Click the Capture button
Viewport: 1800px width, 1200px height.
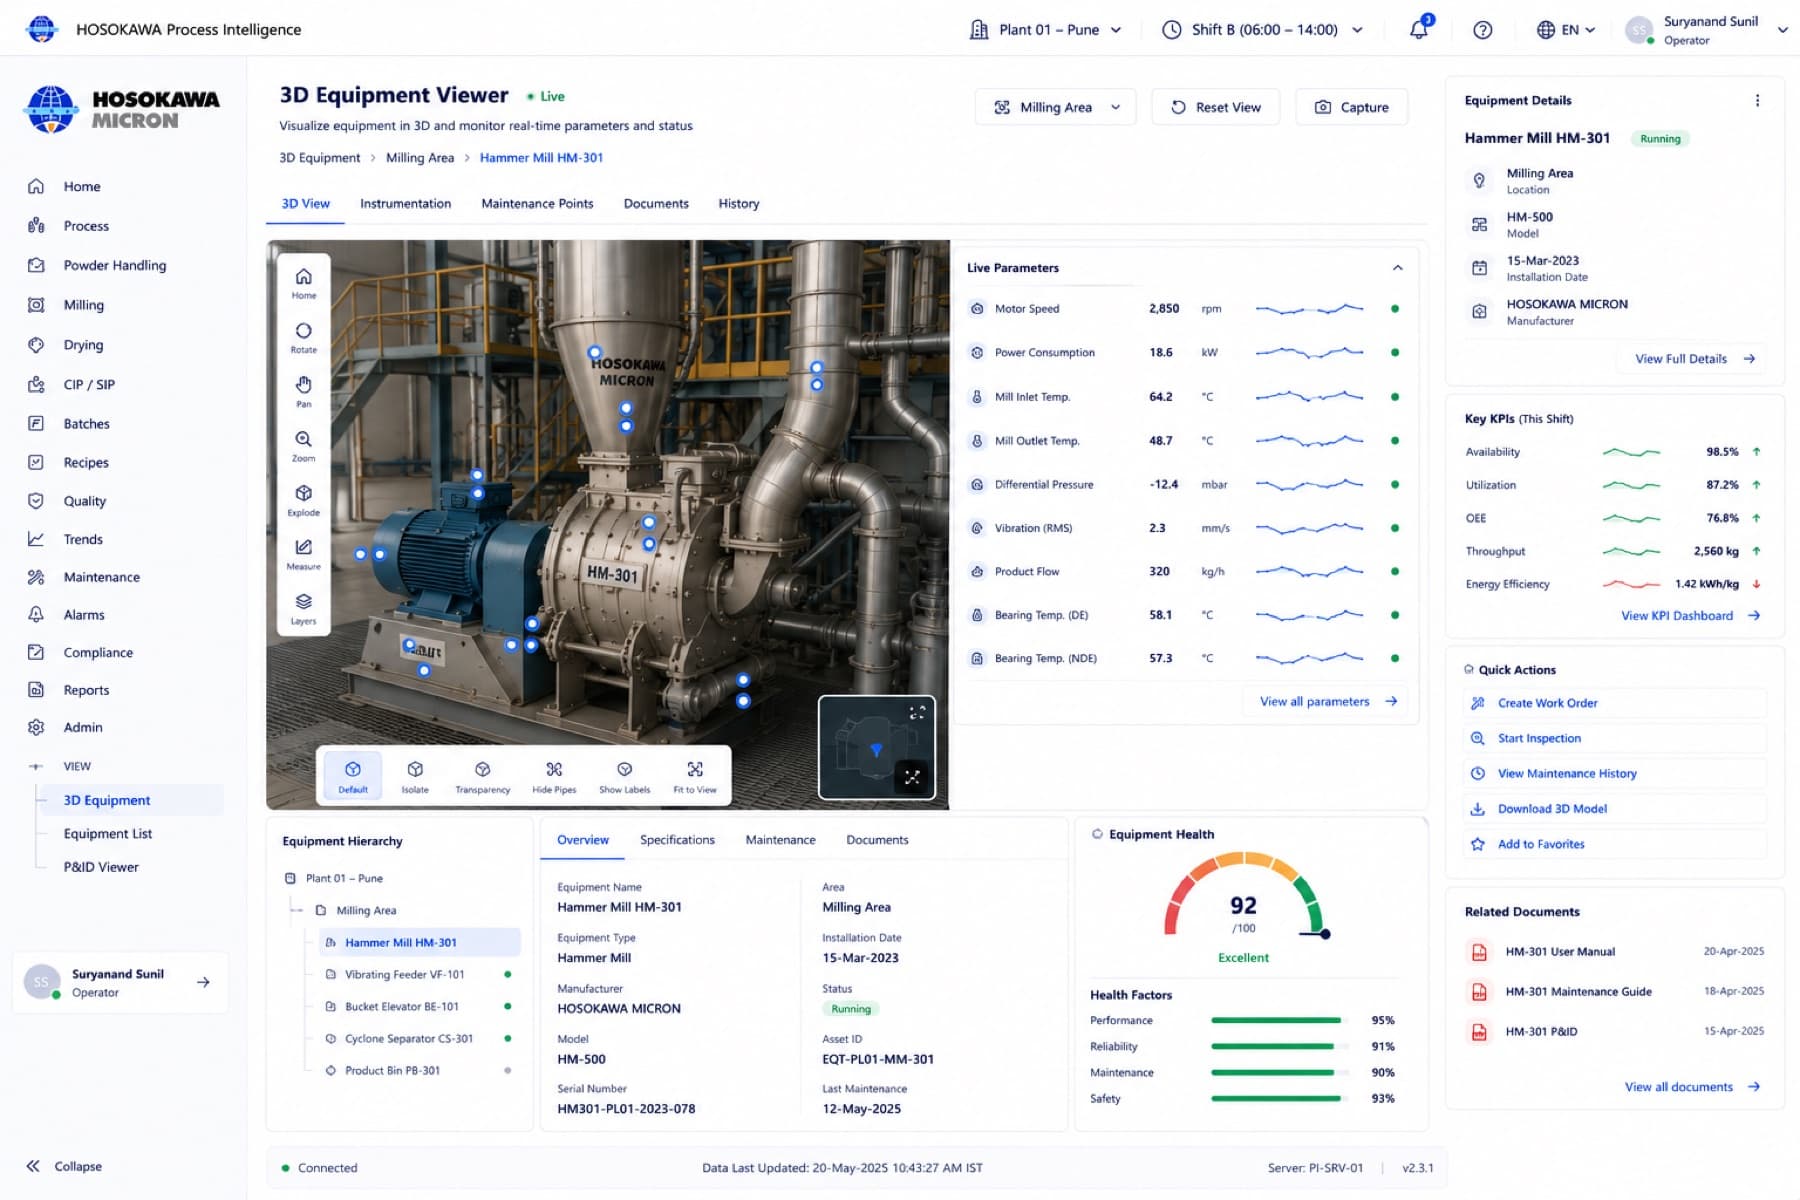click(x=1351, y=107)
